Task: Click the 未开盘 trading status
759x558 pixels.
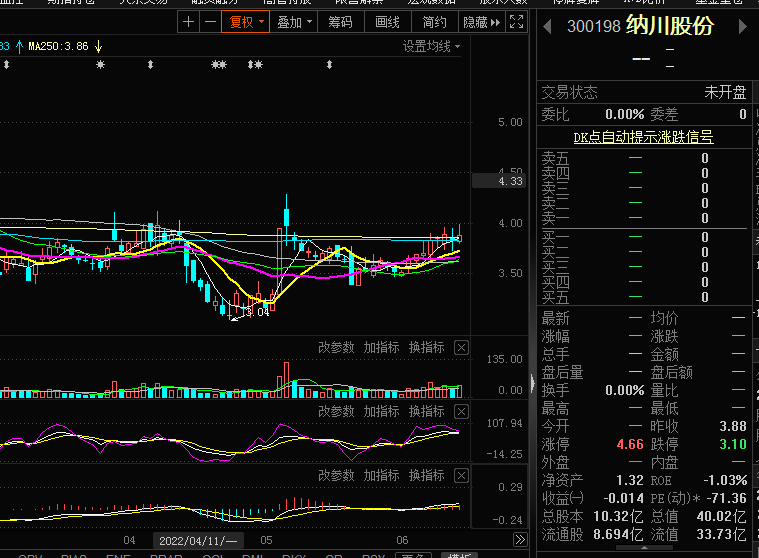Action: coord(725,92)
